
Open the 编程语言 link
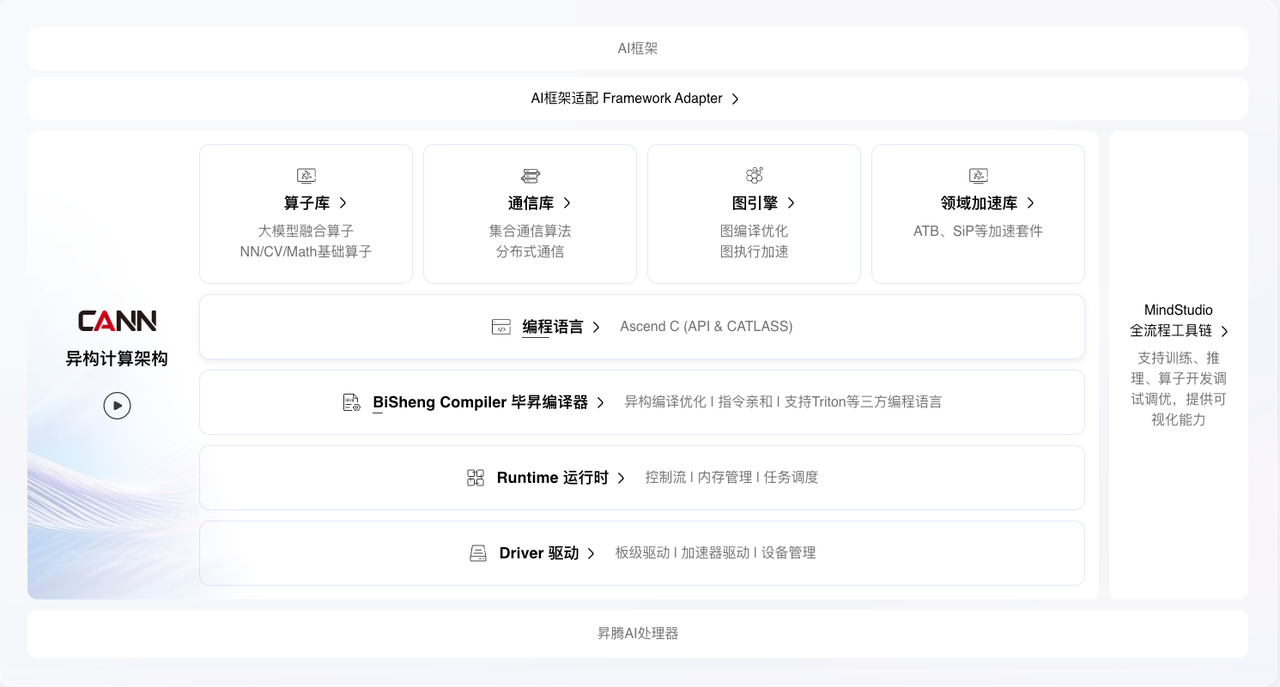click(553, 327)
